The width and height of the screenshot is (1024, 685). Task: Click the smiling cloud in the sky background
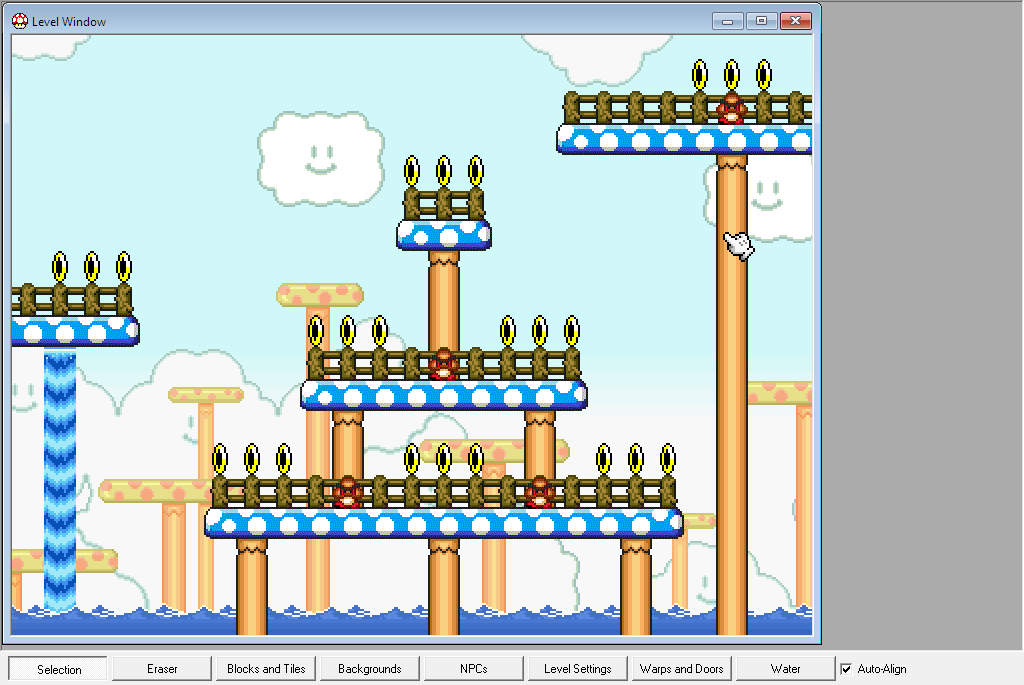pyautogui.click(x=321, y=159)
